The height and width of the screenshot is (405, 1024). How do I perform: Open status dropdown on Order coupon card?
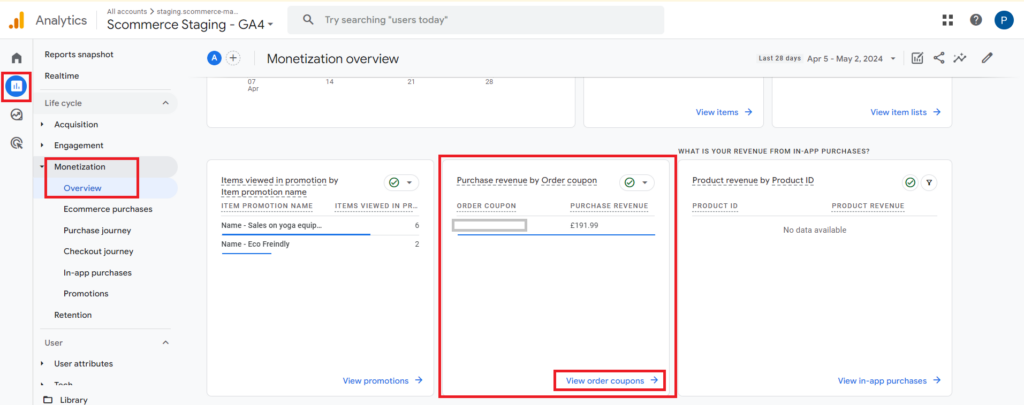click(636, 182)
